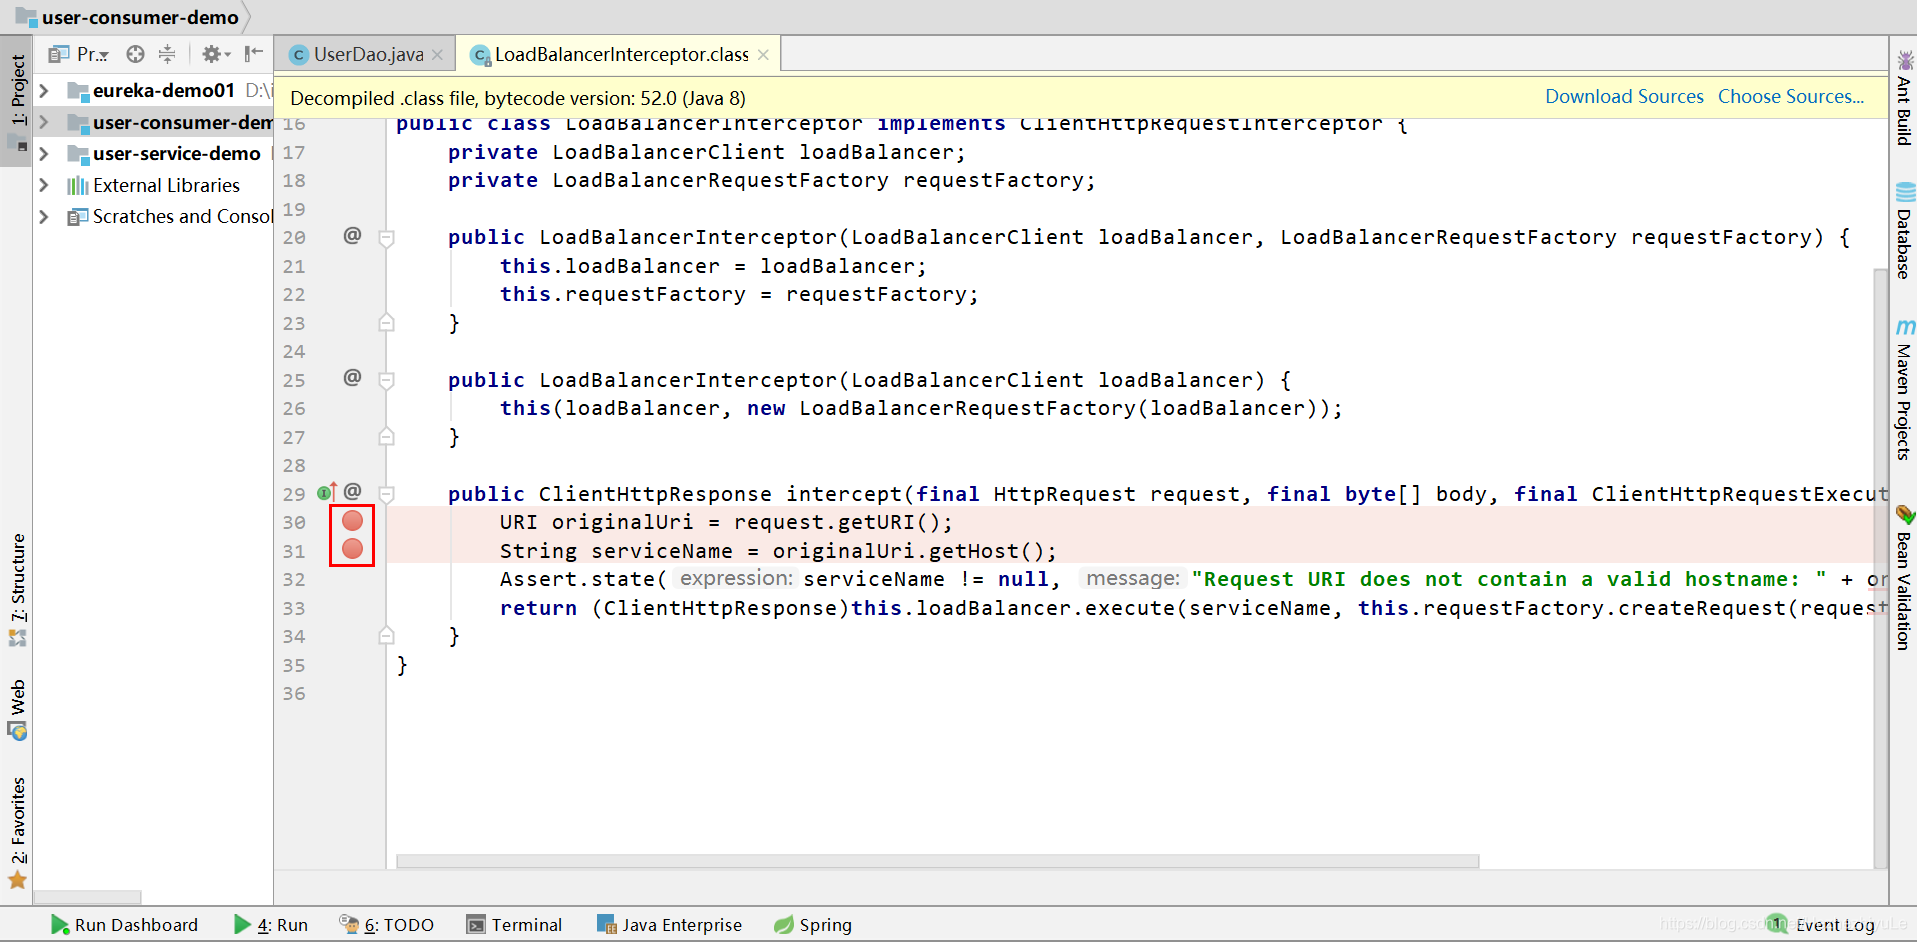
Task: Open the Maven Projects tool window
Action: click(1904, 390)
